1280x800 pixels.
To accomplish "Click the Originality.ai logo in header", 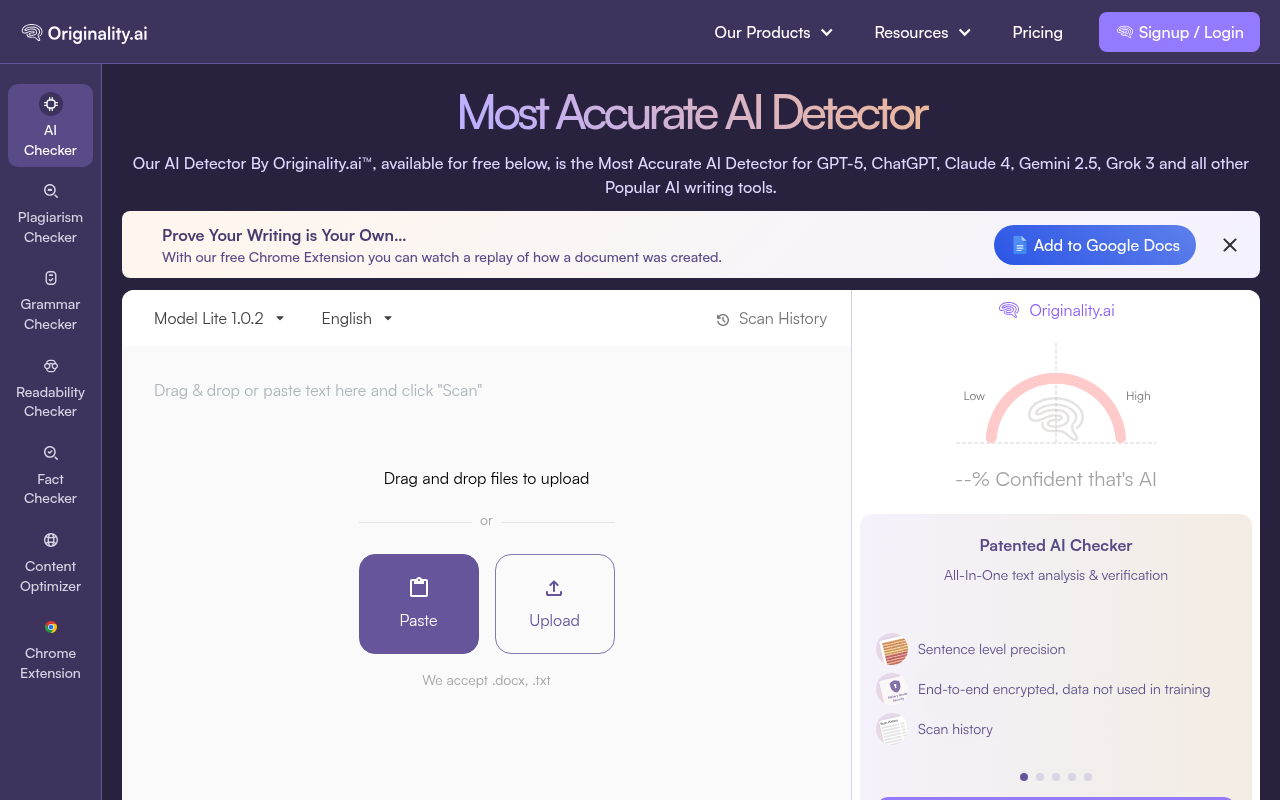I will [x=84, y=32].
